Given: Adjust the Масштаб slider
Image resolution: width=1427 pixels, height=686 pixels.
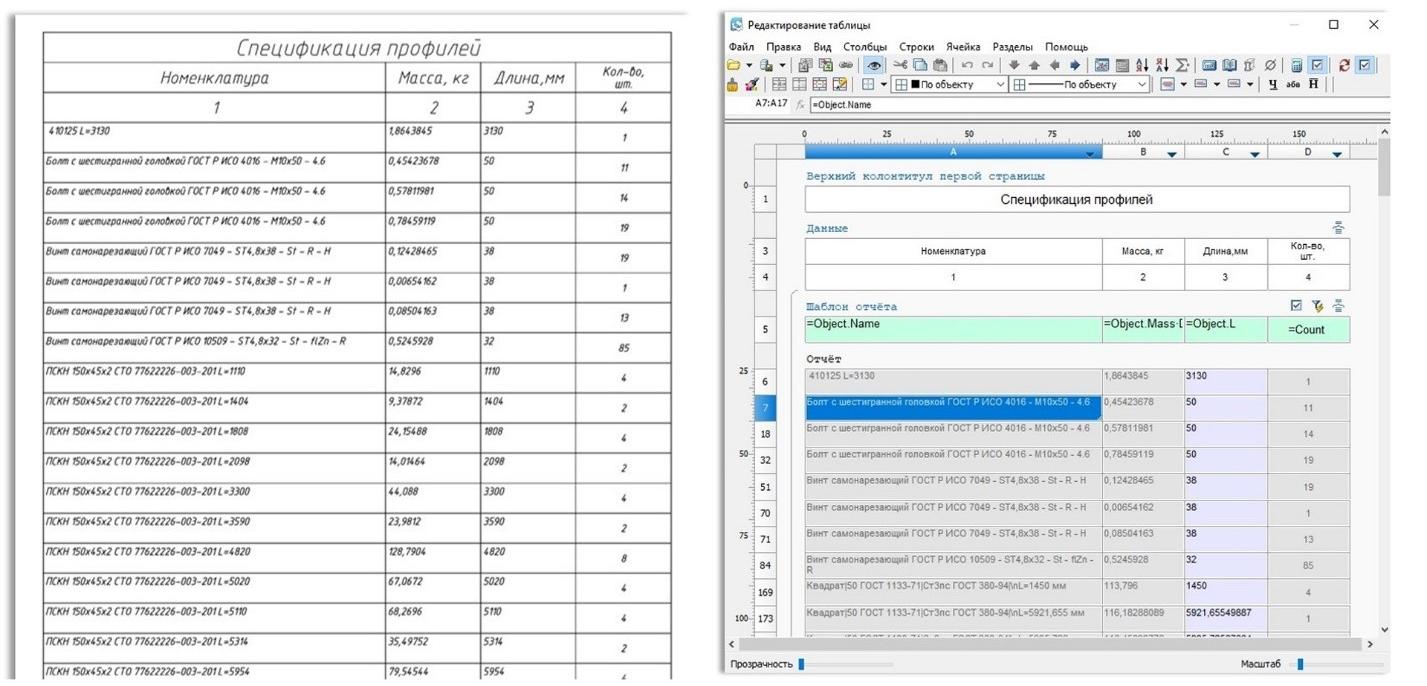Looking at the screenshot, I should click(1299, 664).
